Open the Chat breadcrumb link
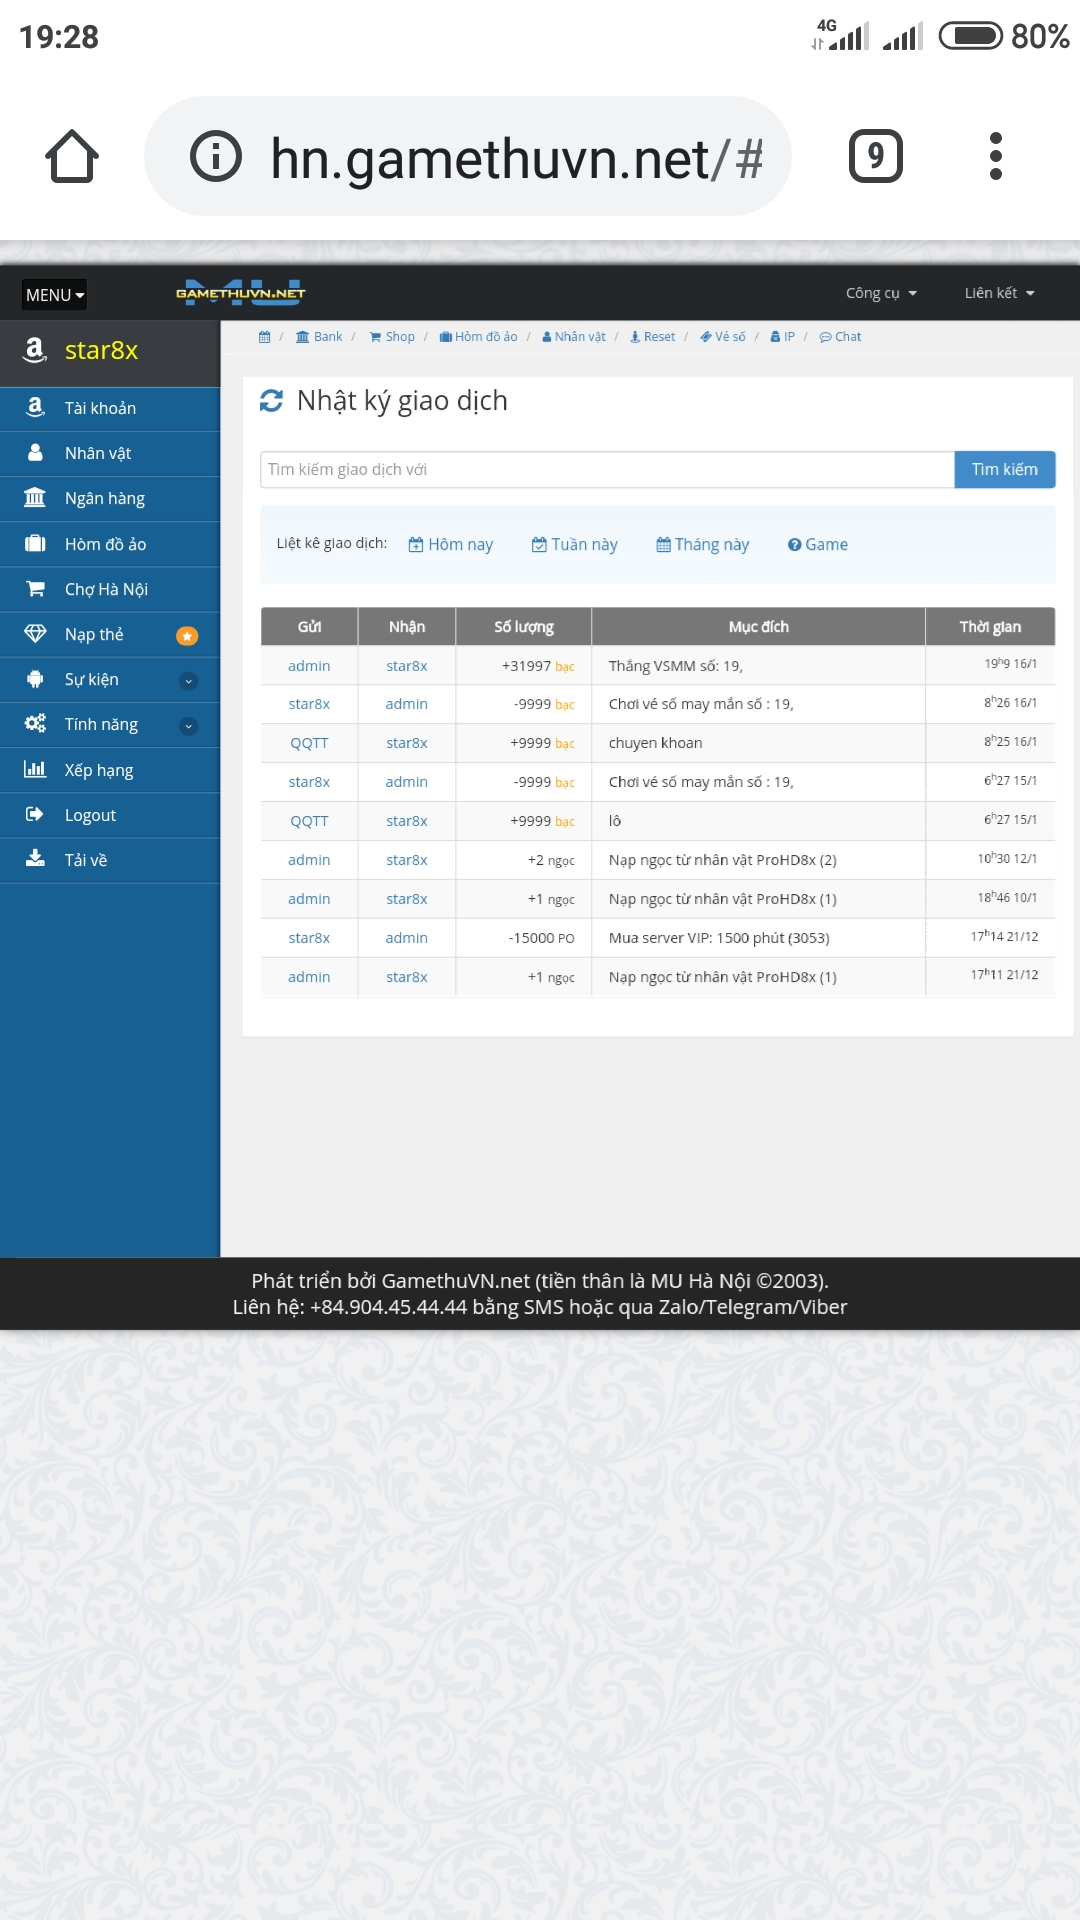The width and height of the screenshot is (1080, 1920). (x=840, y=337)
